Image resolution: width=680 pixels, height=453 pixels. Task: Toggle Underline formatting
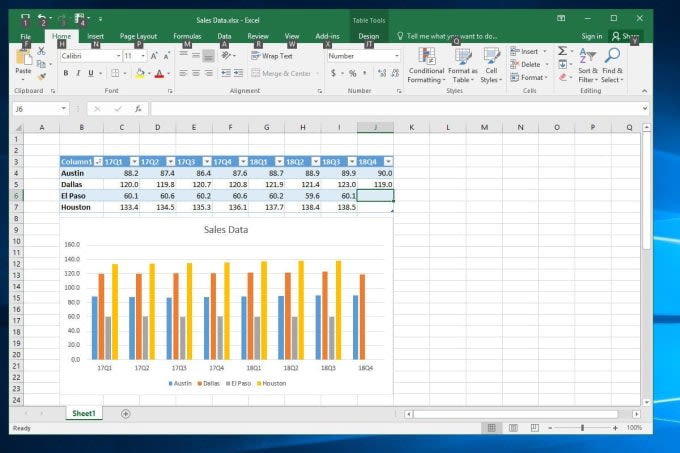[x=91, y=73]
